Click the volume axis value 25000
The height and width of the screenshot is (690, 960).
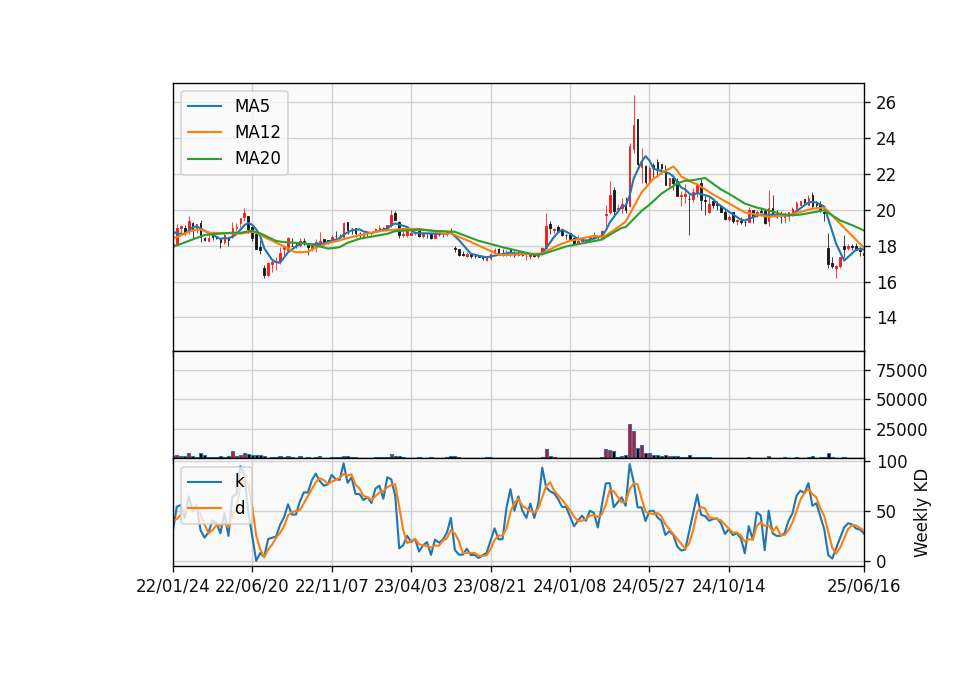pos(902,430)
